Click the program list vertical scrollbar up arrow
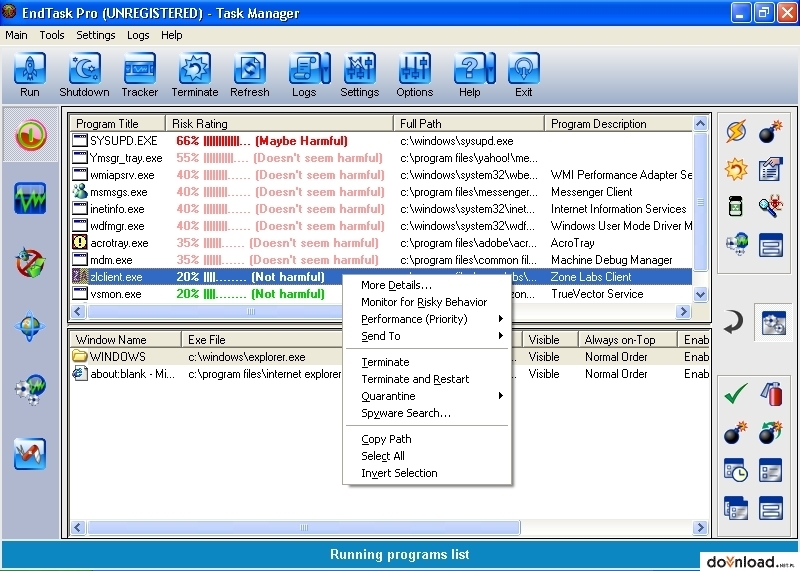800x571 pixels. pyautogui.click(x=701, y=123)
